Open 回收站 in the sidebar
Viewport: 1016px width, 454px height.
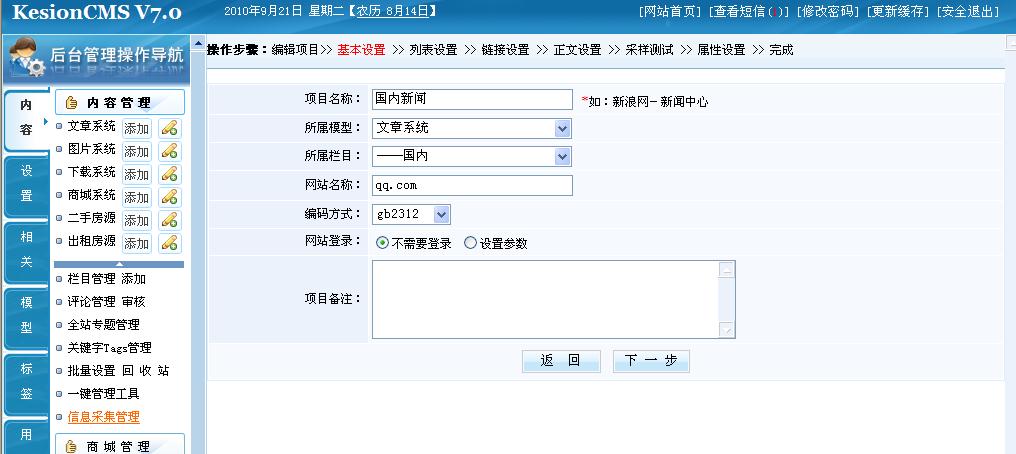point(146,370)
